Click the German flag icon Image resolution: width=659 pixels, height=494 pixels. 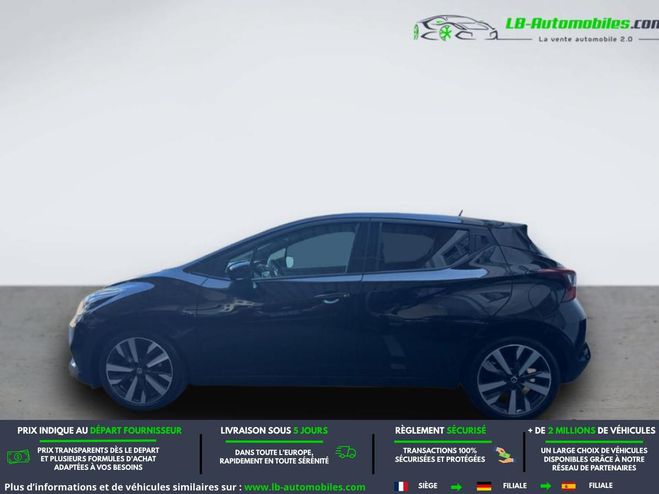point(484,486)
